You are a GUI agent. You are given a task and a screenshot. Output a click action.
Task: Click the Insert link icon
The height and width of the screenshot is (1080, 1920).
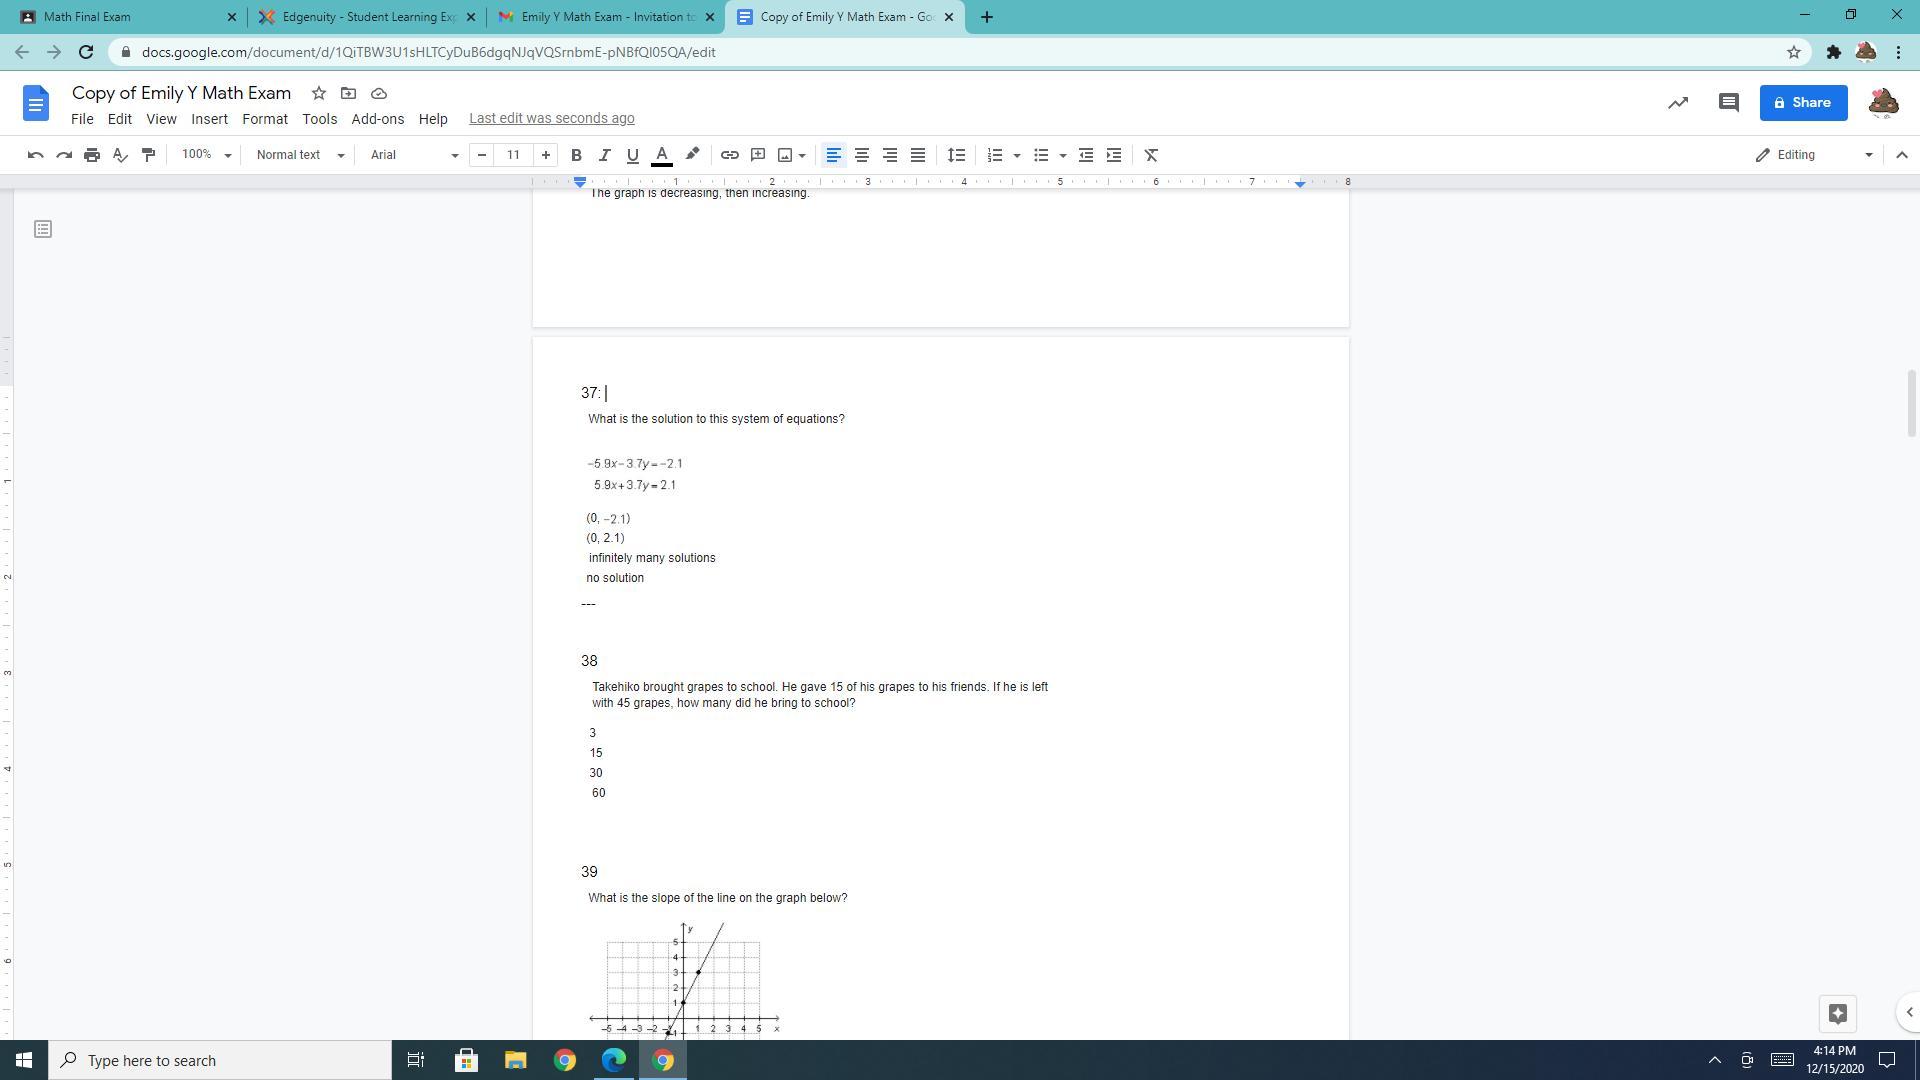pos(730,155)
